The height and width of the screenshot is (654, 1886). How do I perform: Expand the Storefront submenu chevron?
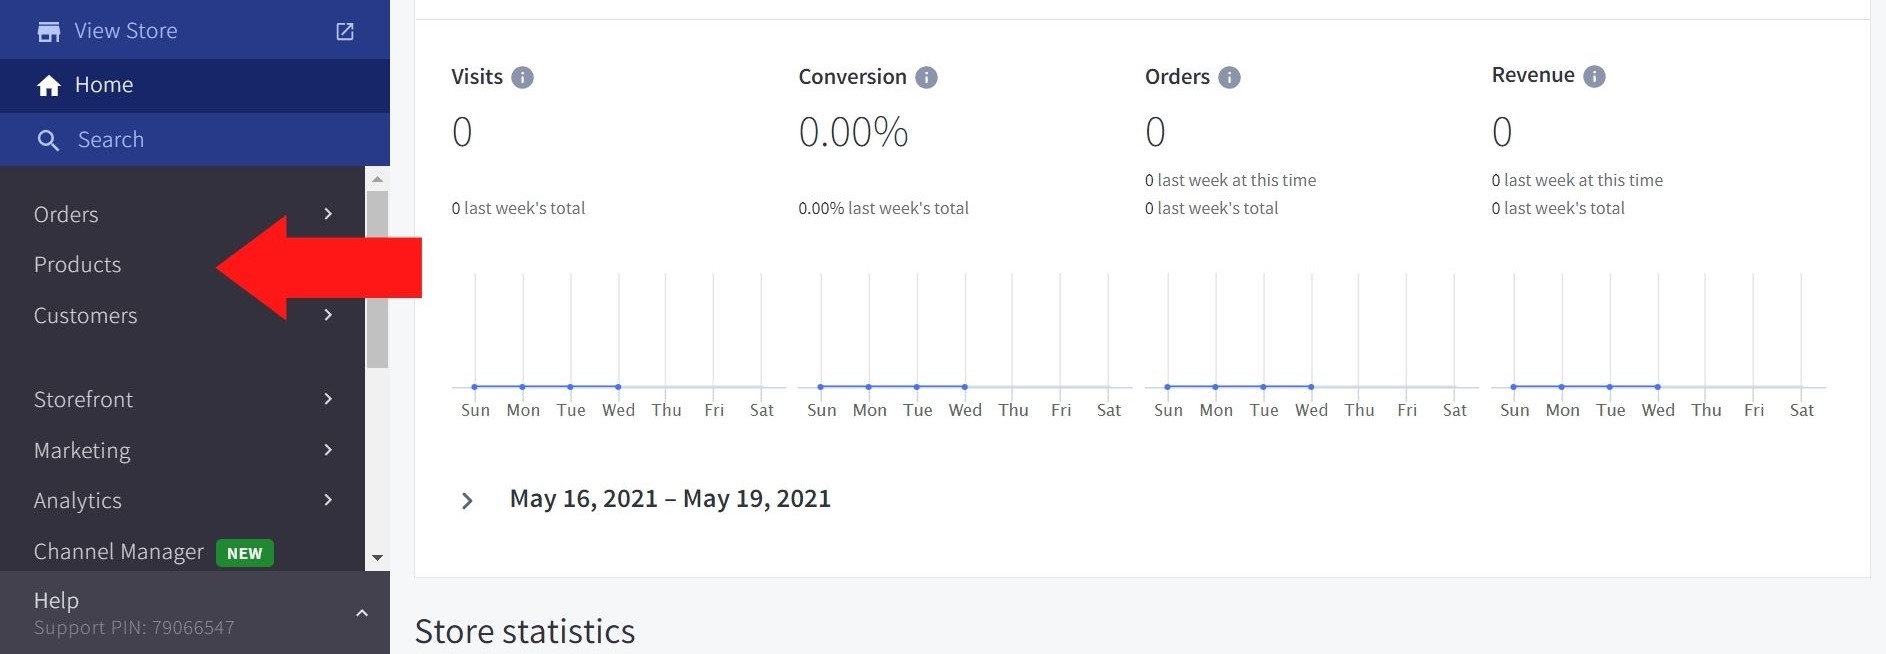328,399
